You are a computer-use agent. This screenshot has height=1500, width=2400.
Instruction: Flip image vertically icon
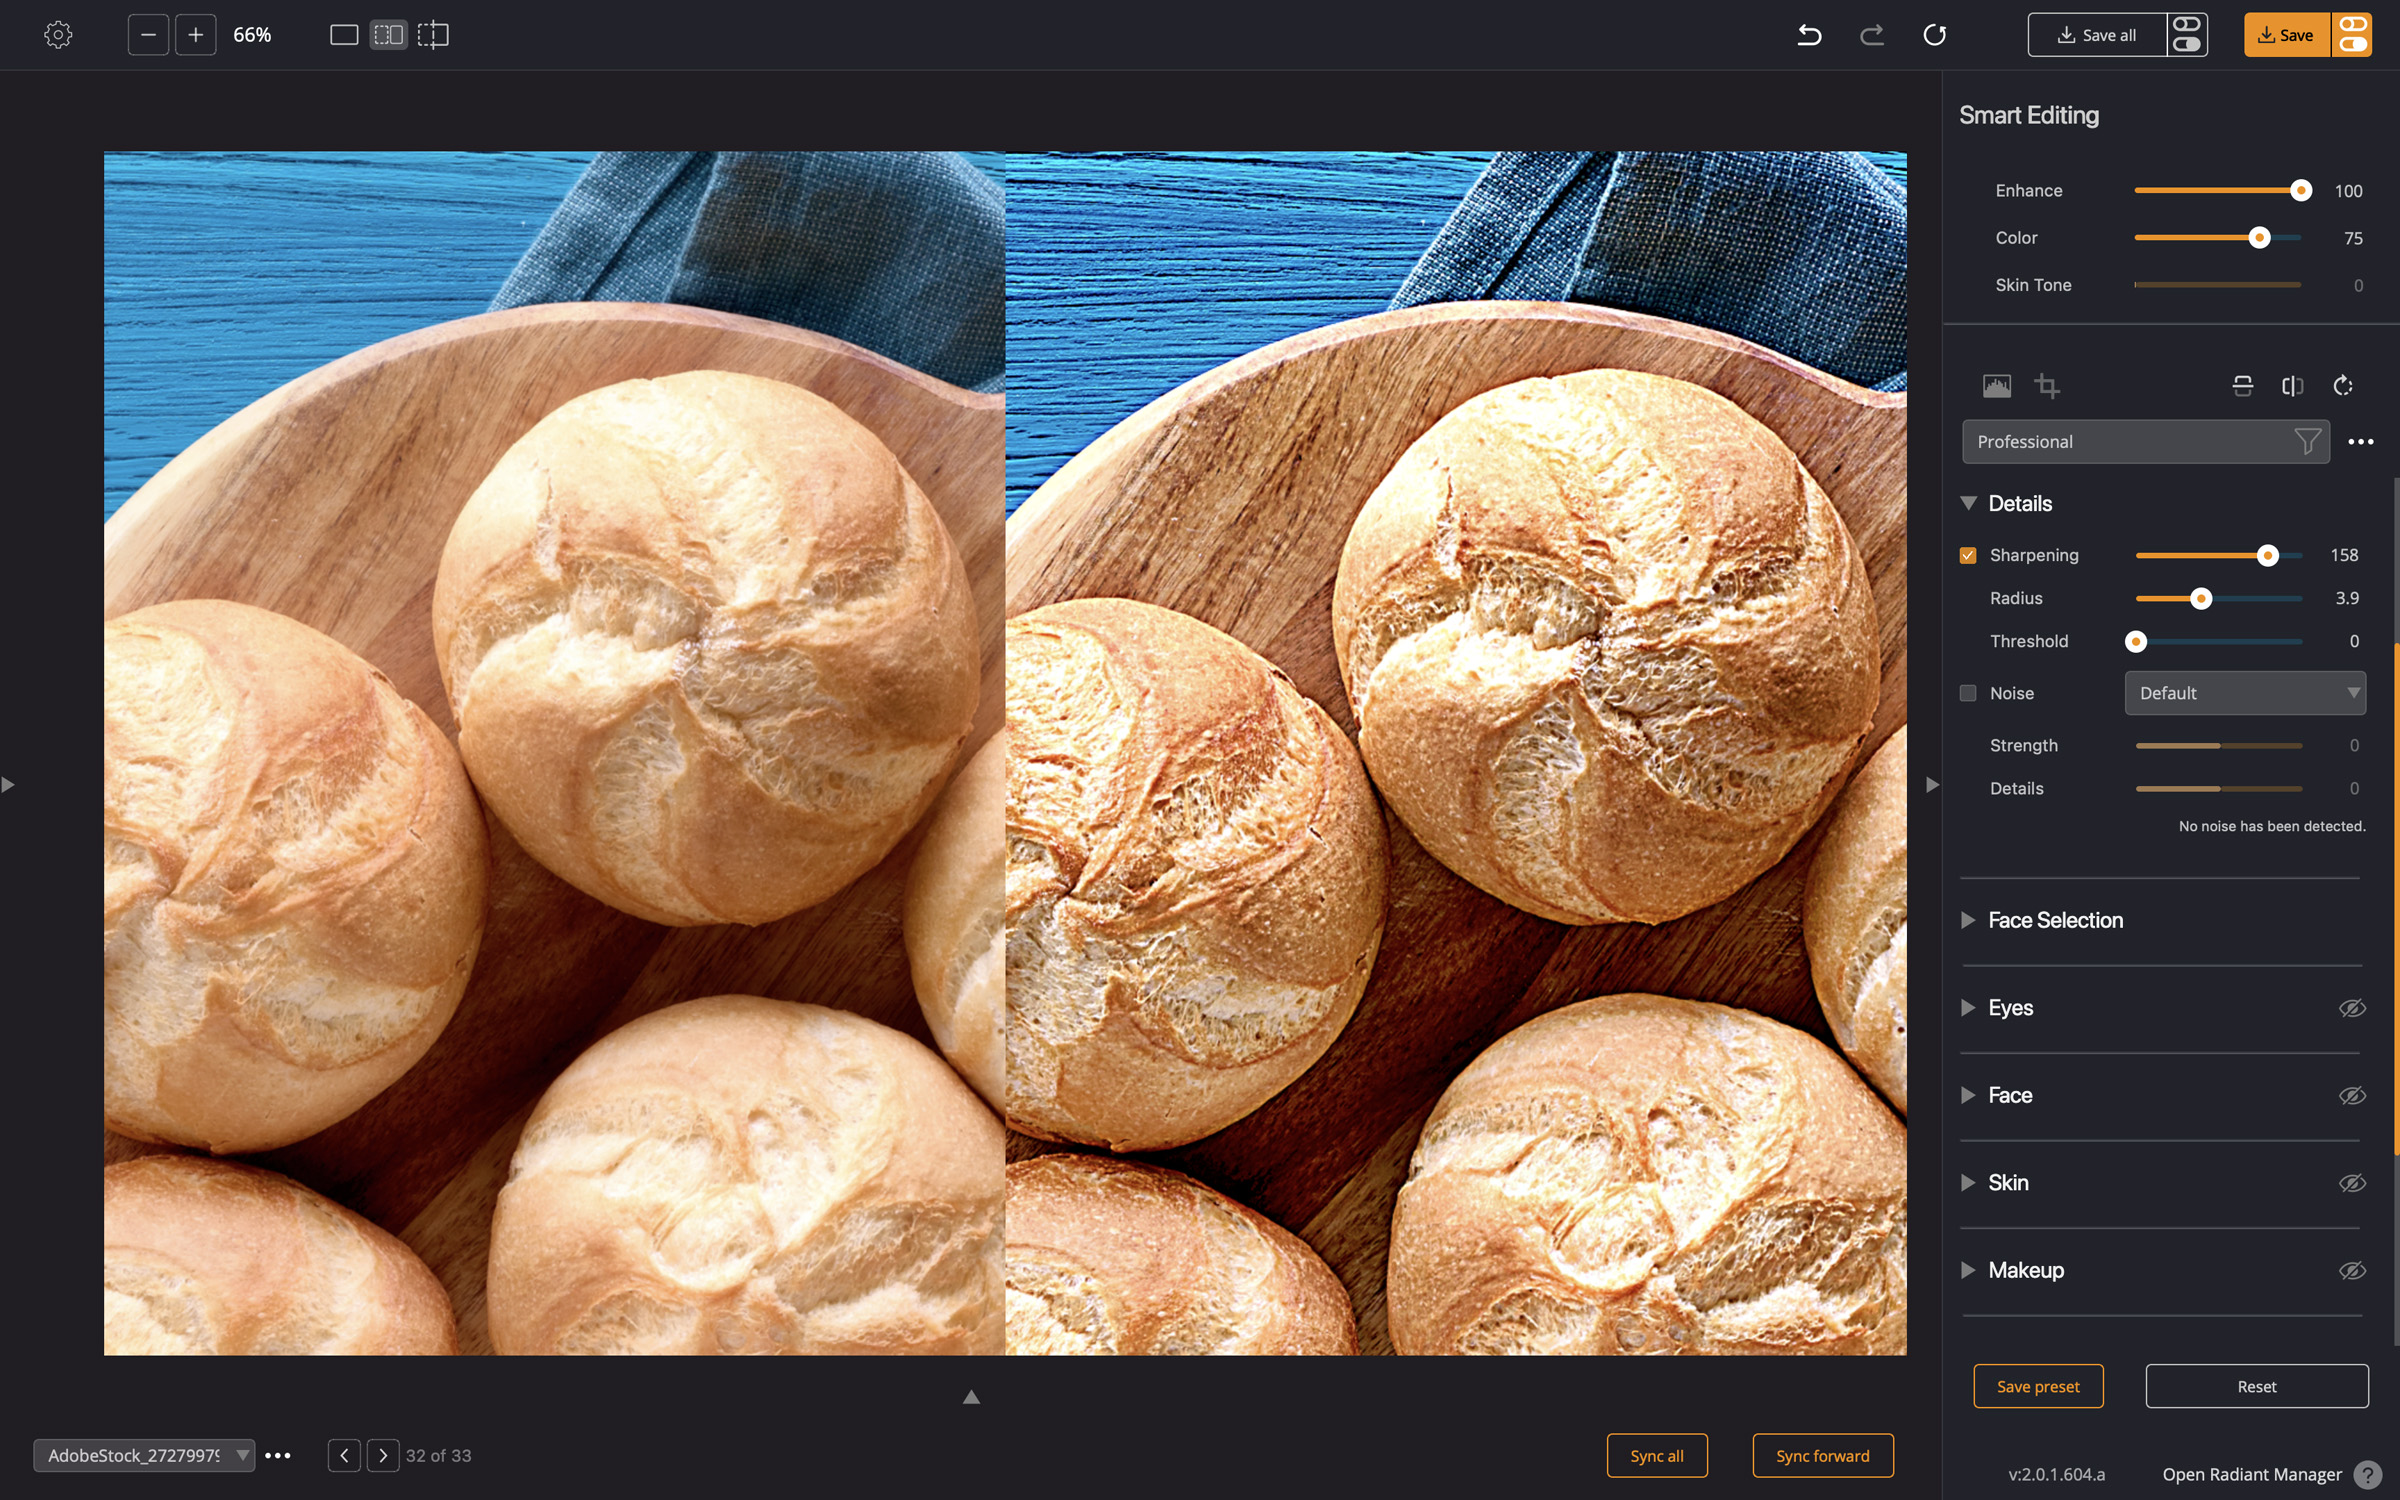click(2243, 386)
